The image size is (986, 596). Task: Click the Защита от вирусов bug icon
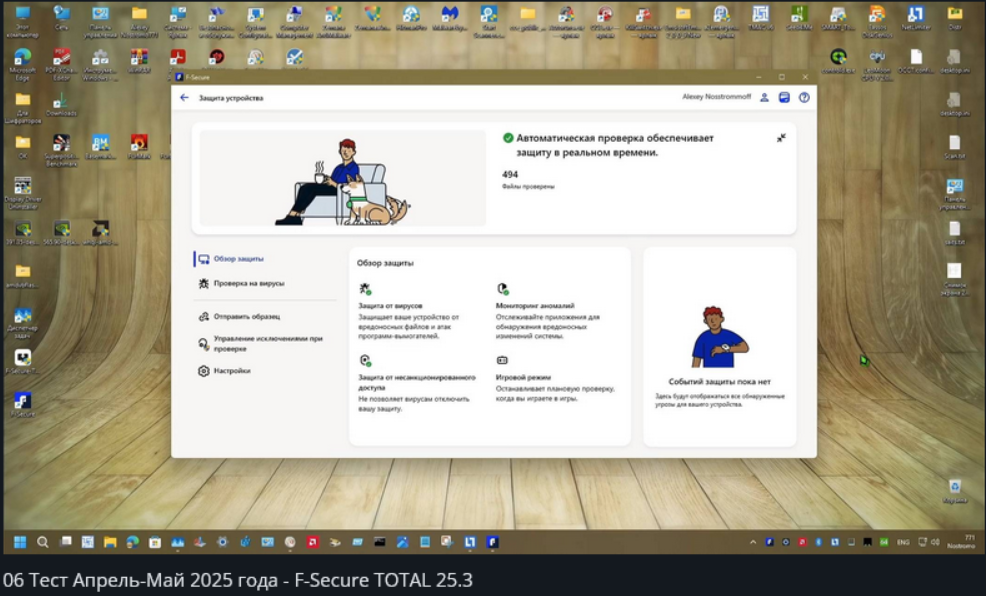[x=365, y=289]
